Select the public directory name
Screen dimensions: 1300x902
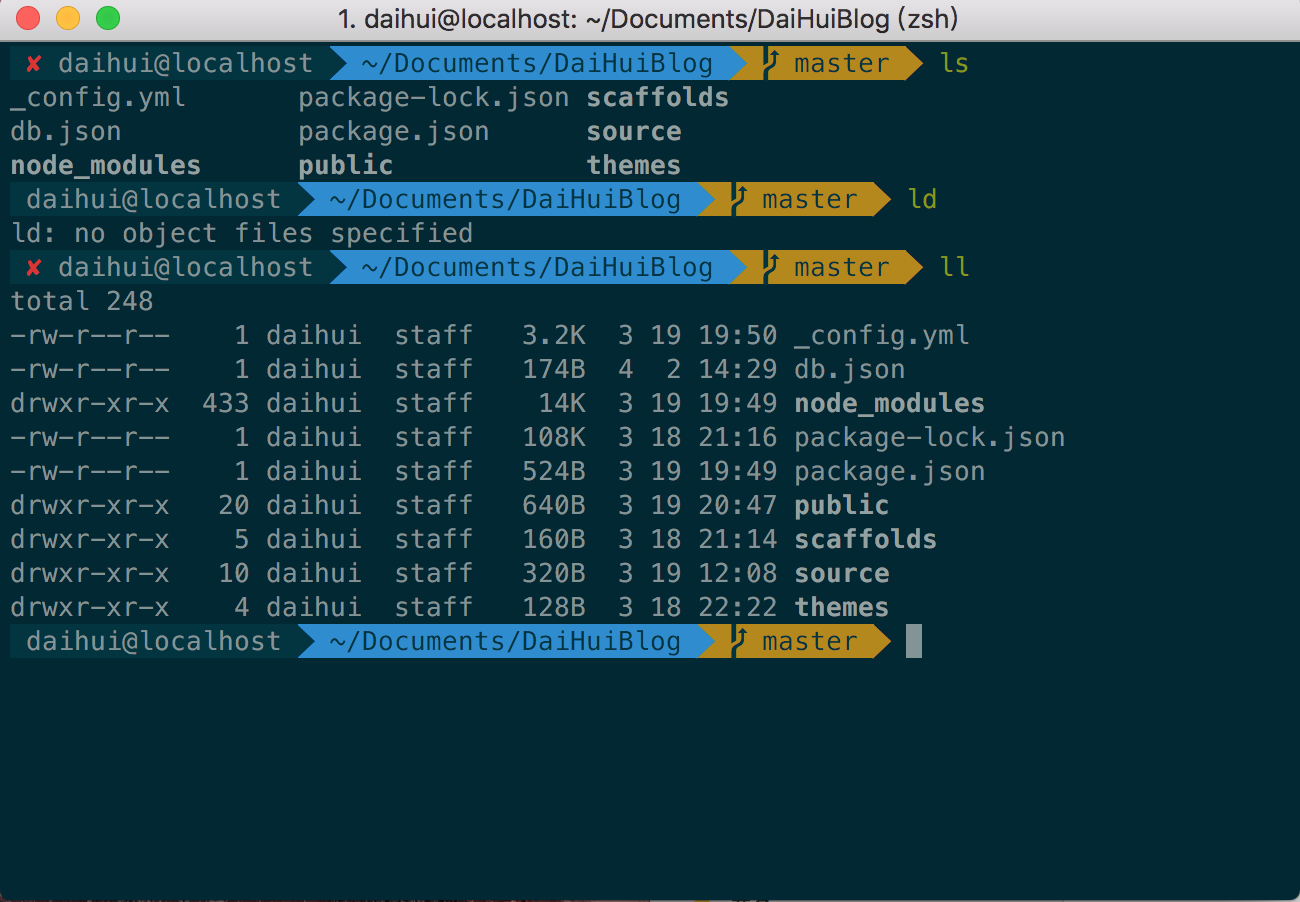[841, 505]
